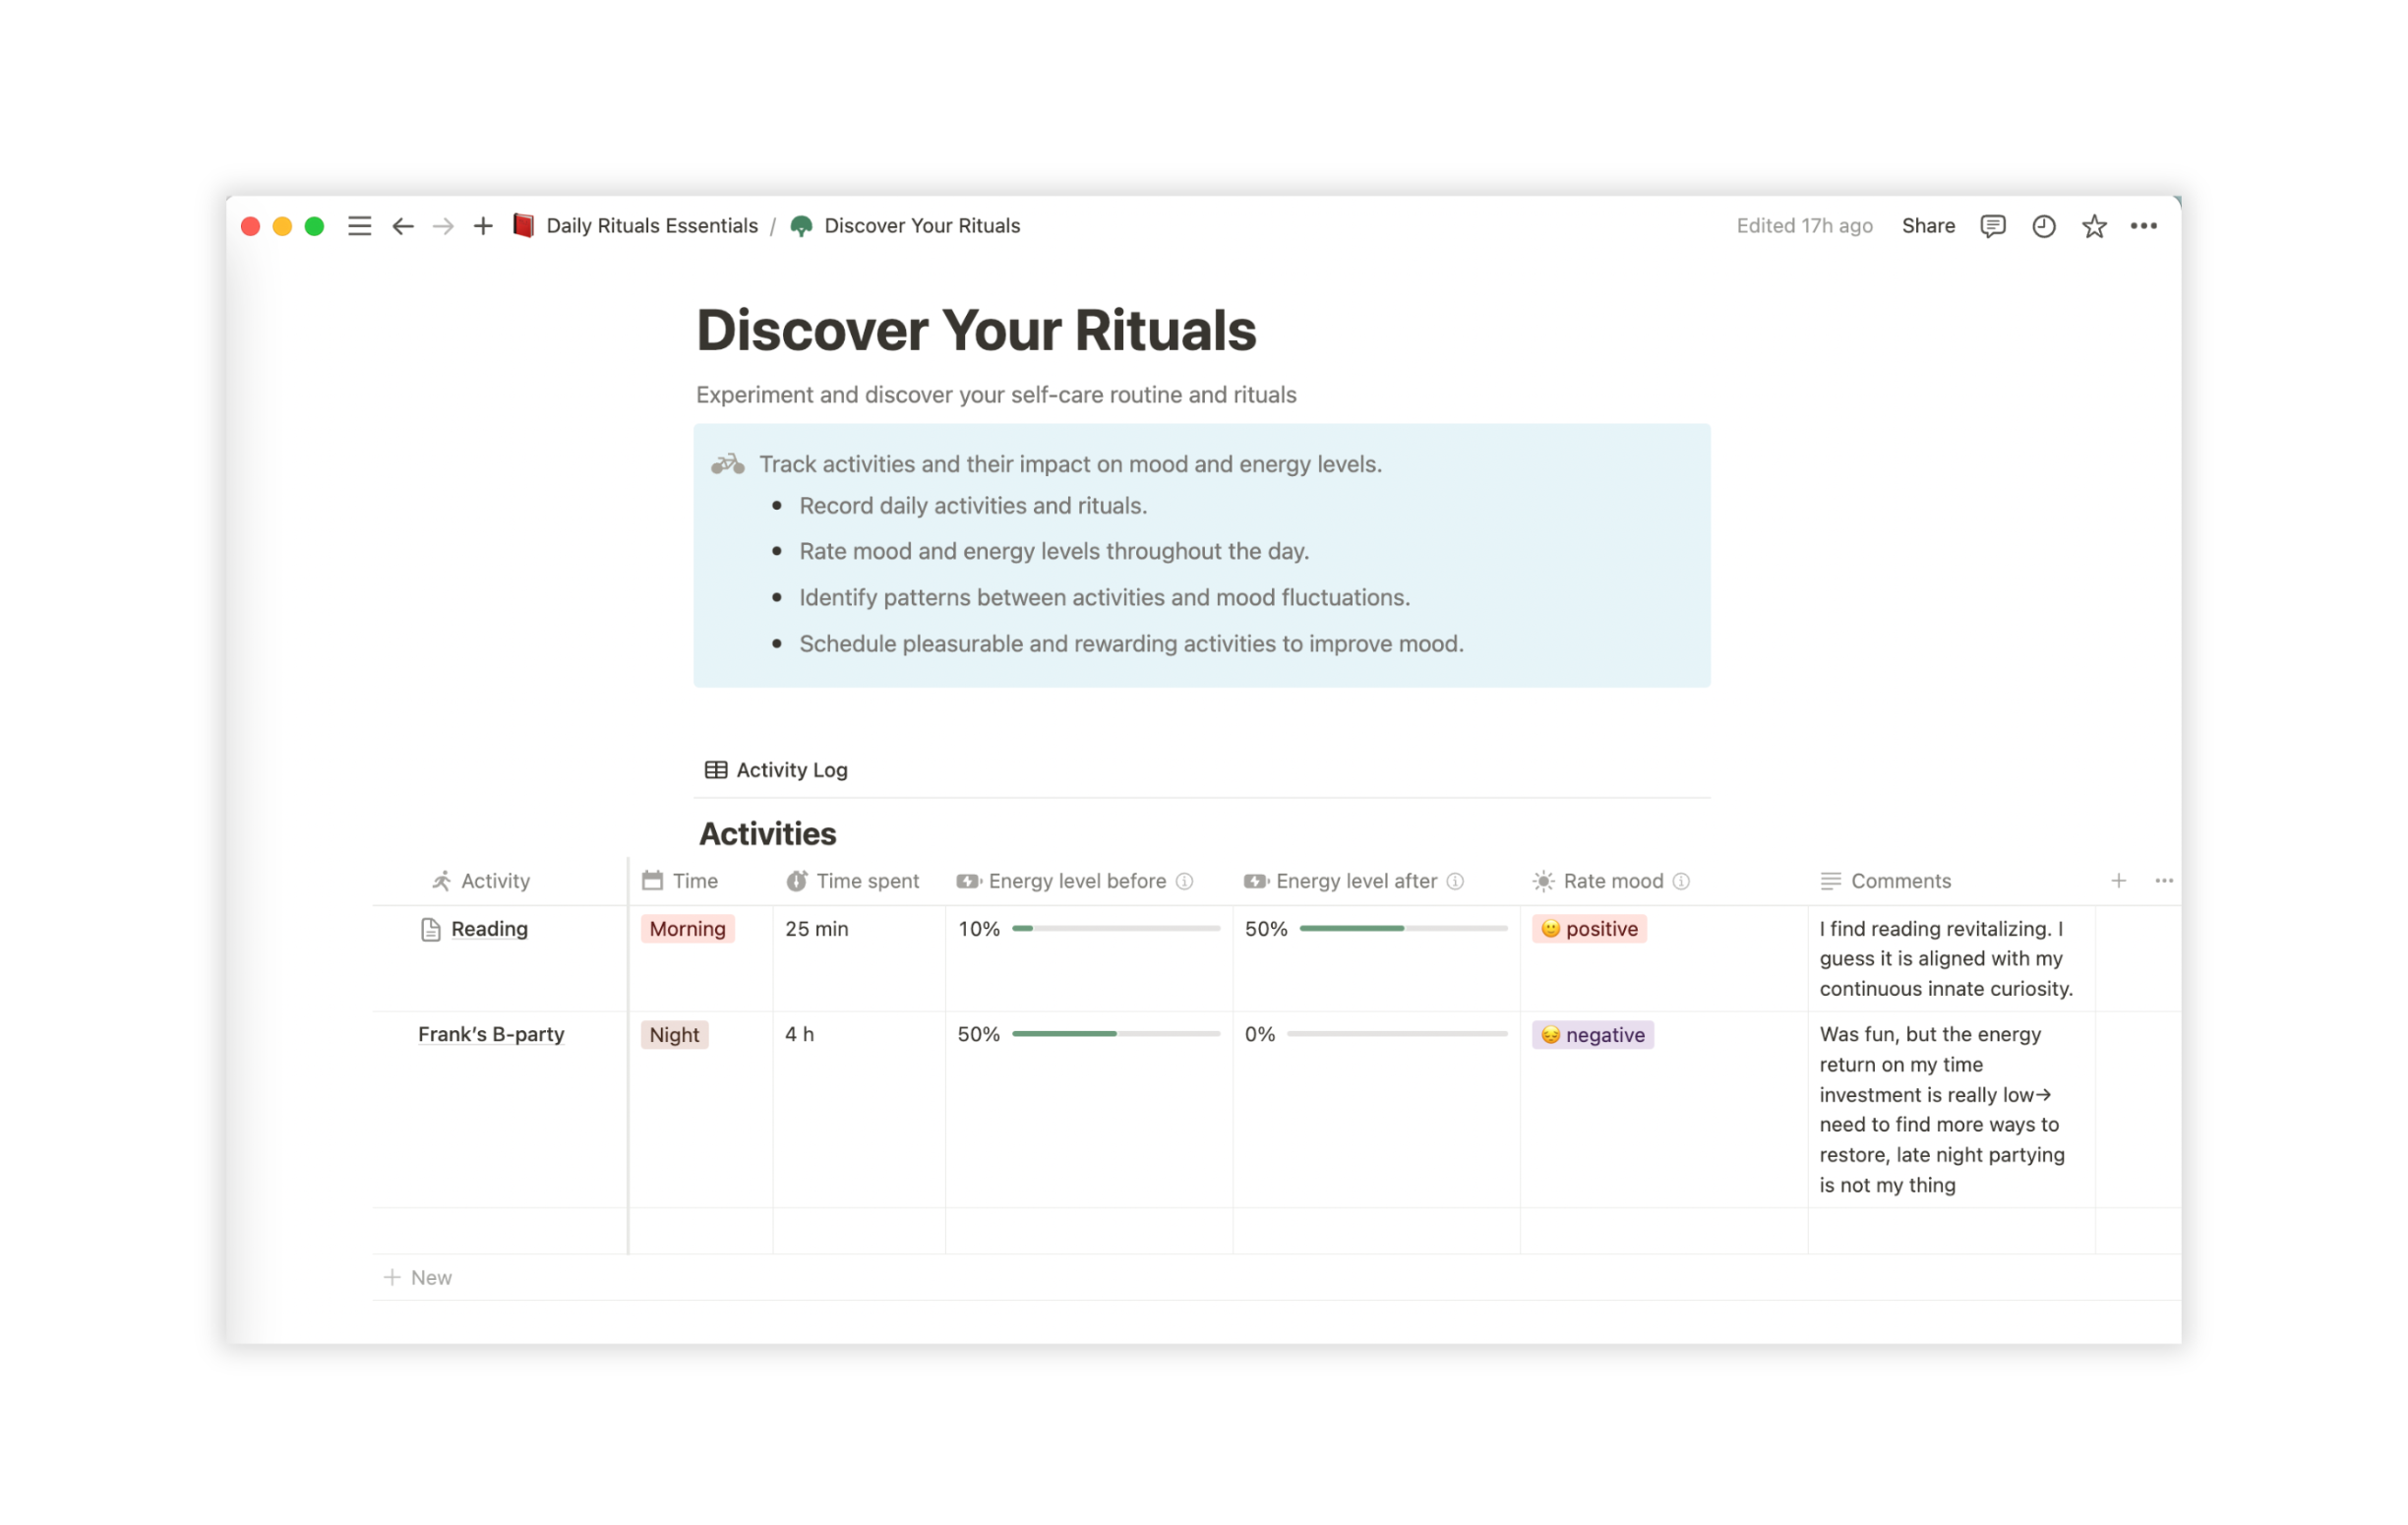Screen dimensions: 2408x1525
Task: Click the info icon beside Energy level before
Action: [x=1185, y=881]
